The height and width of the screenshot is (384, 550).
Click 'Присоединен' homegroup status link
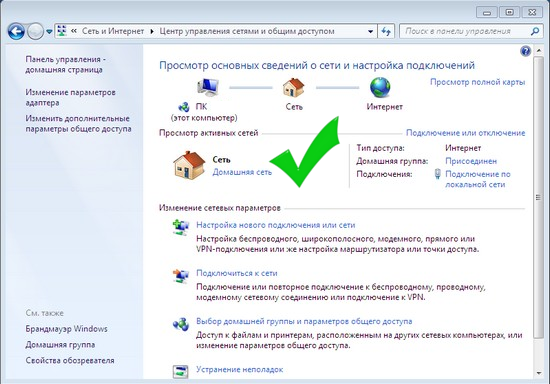click(471, 161)
